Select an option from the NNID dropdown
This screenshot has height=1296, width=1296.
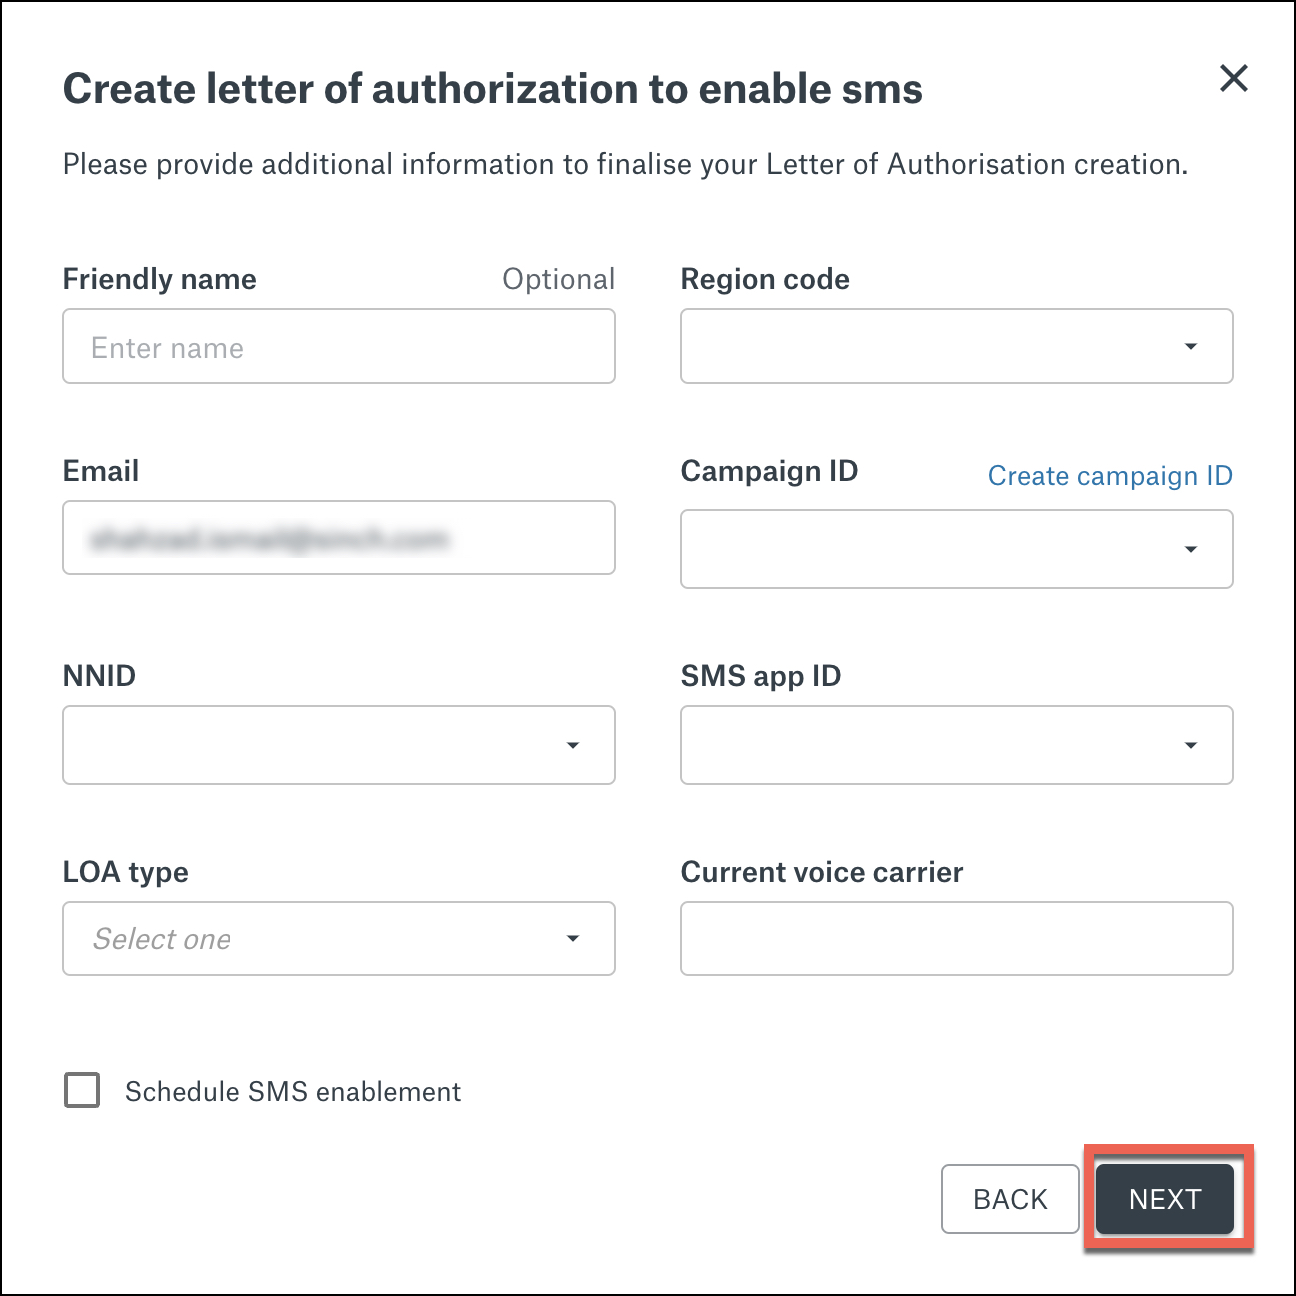(339, 745)
